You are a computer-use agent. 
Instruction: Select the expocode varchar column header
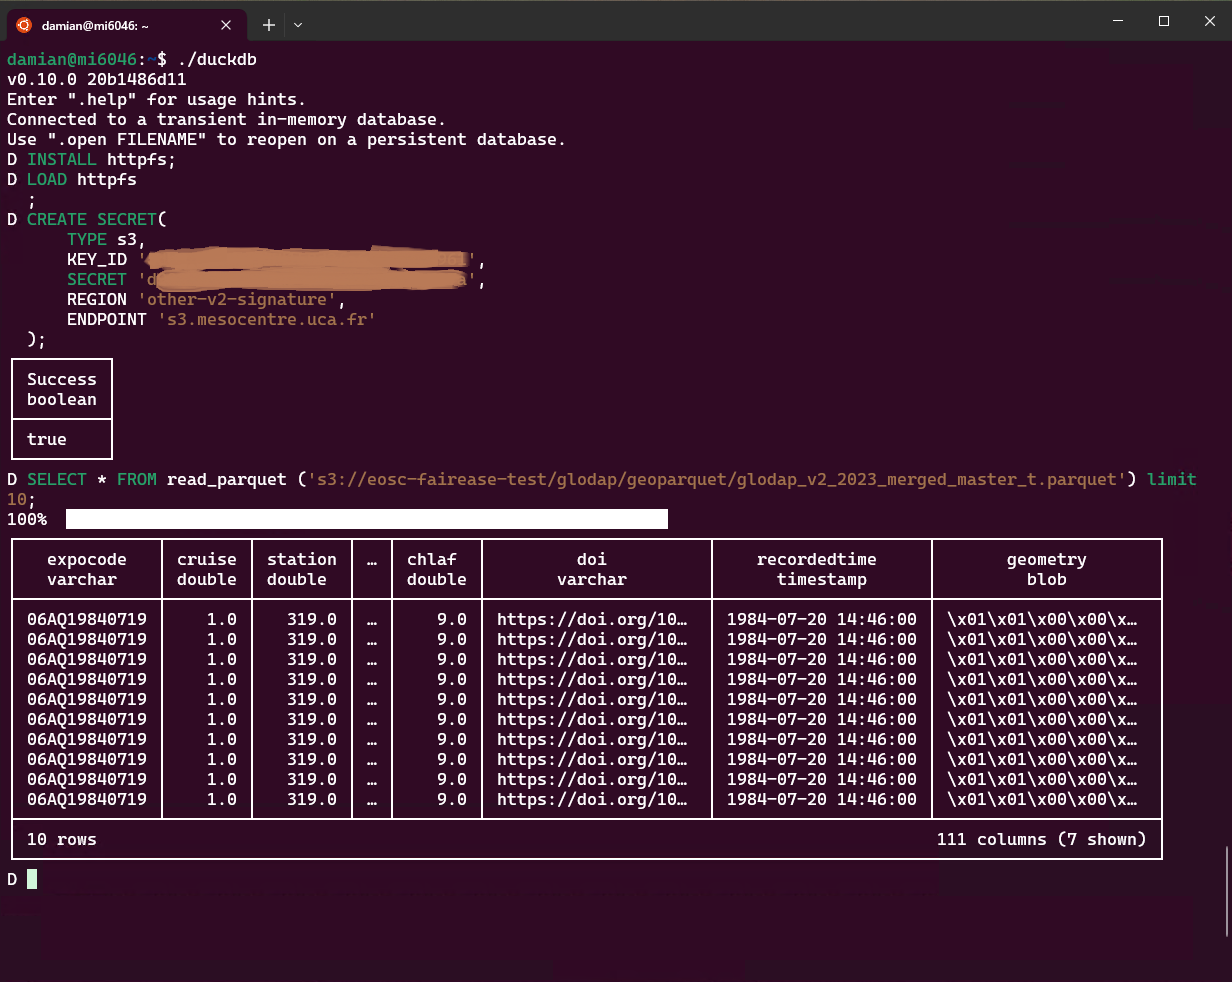86,568
